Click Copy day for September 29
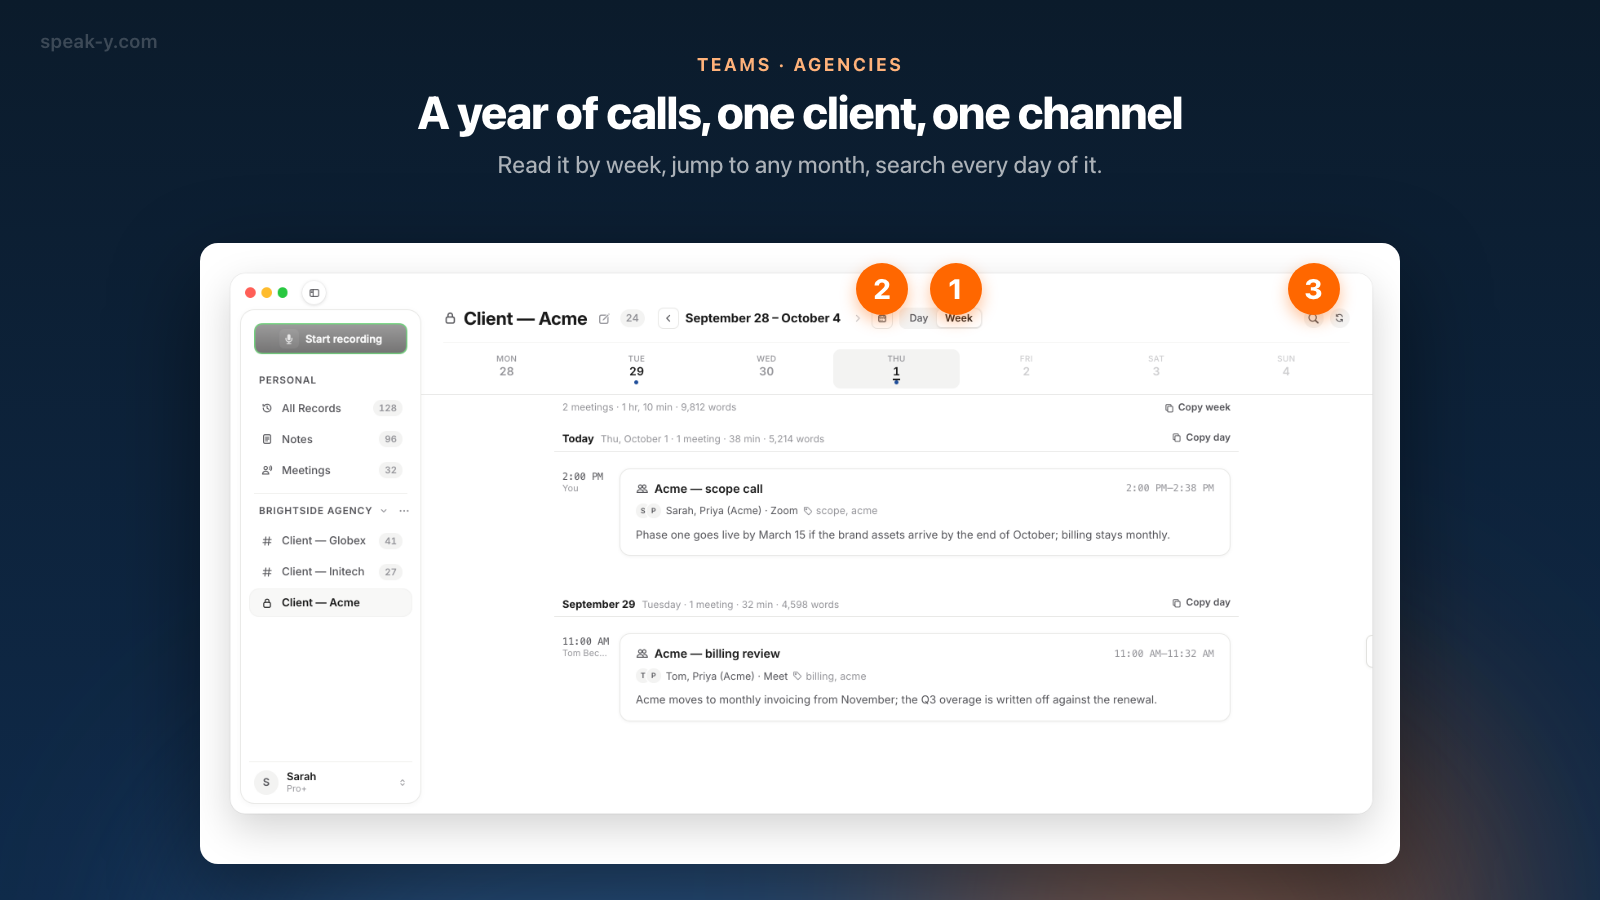The image size is (1600, 900). click(1201, 602)
